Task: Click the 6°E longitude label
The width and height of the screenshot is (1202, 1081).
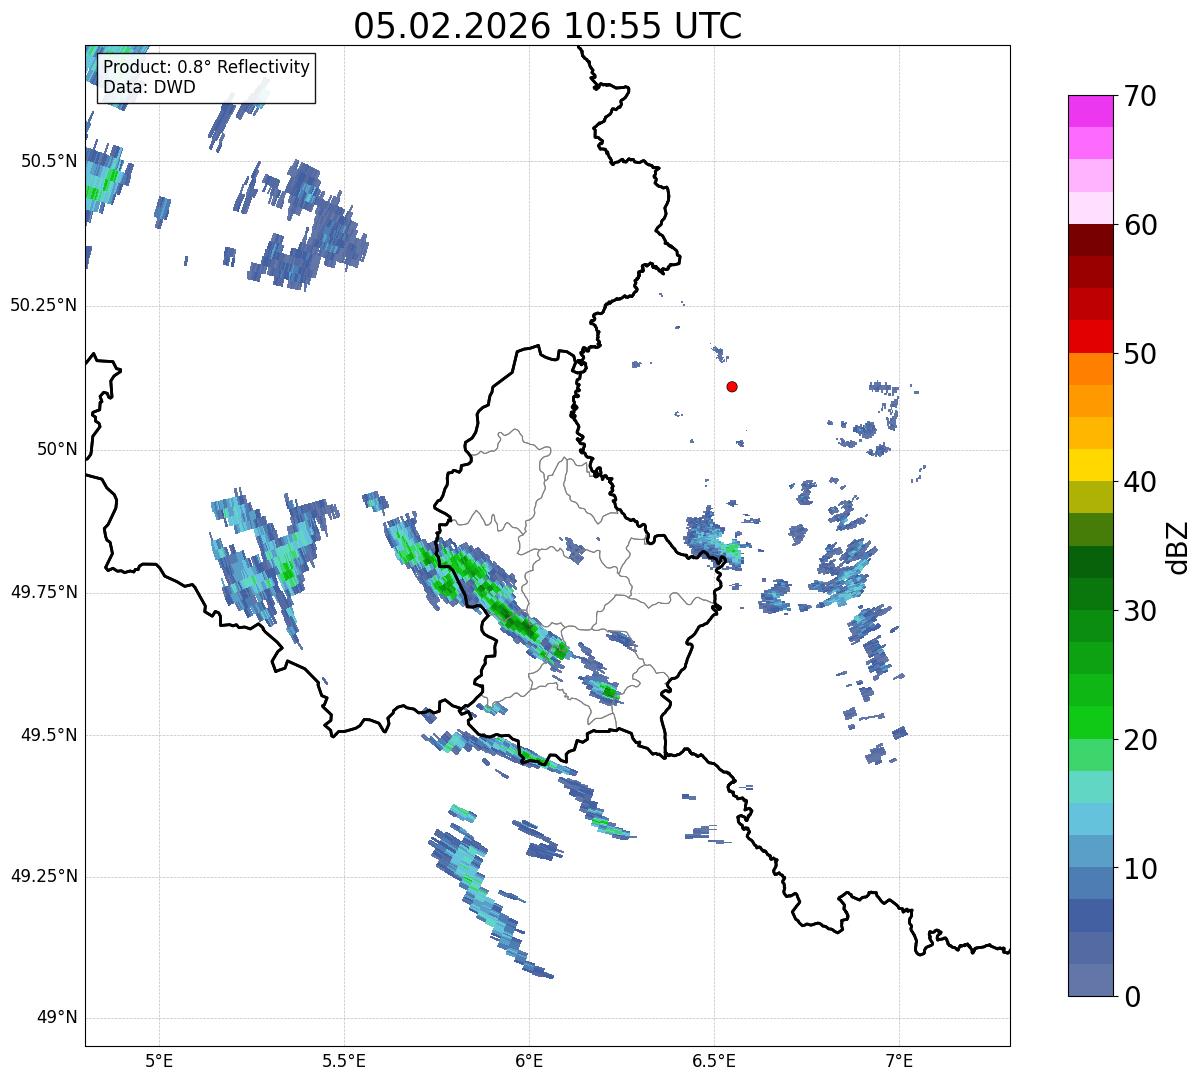Action: pyautogui.click(x=529, y=1061)
